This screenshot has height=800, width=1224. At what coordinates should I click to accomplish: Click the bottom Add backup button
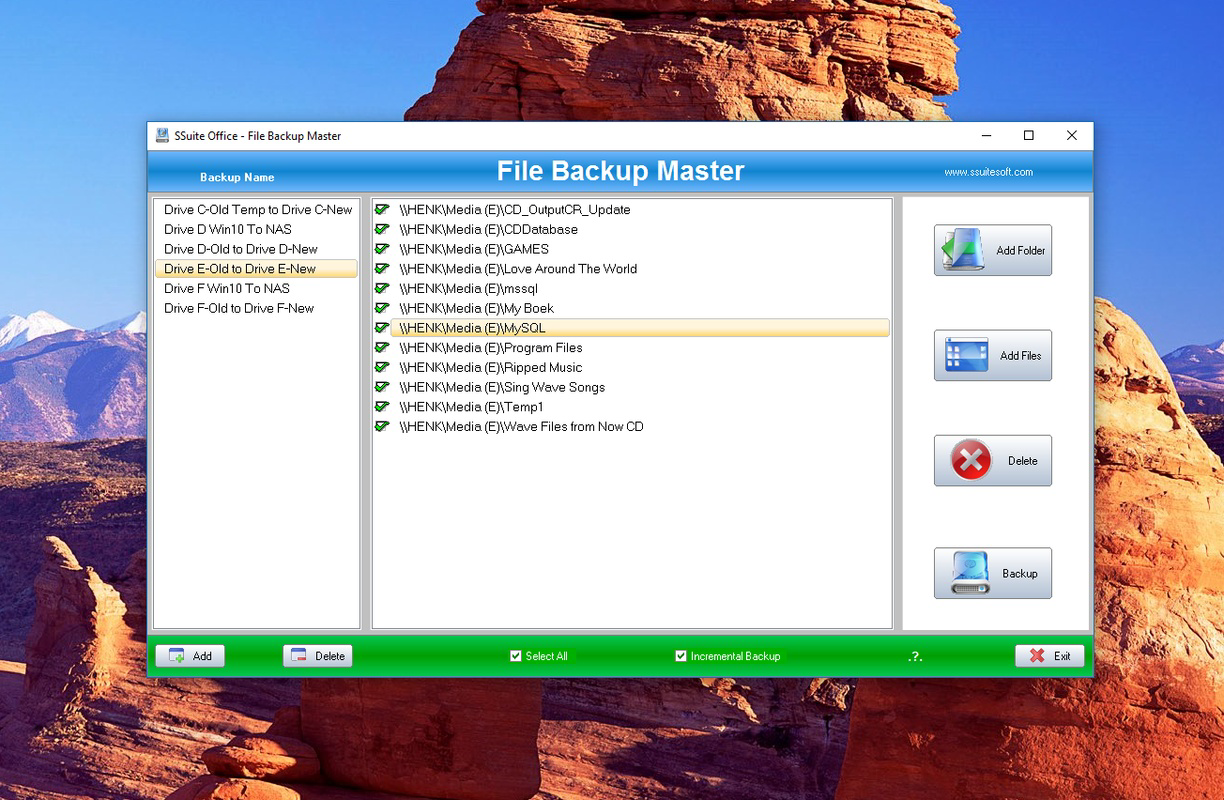190,656
